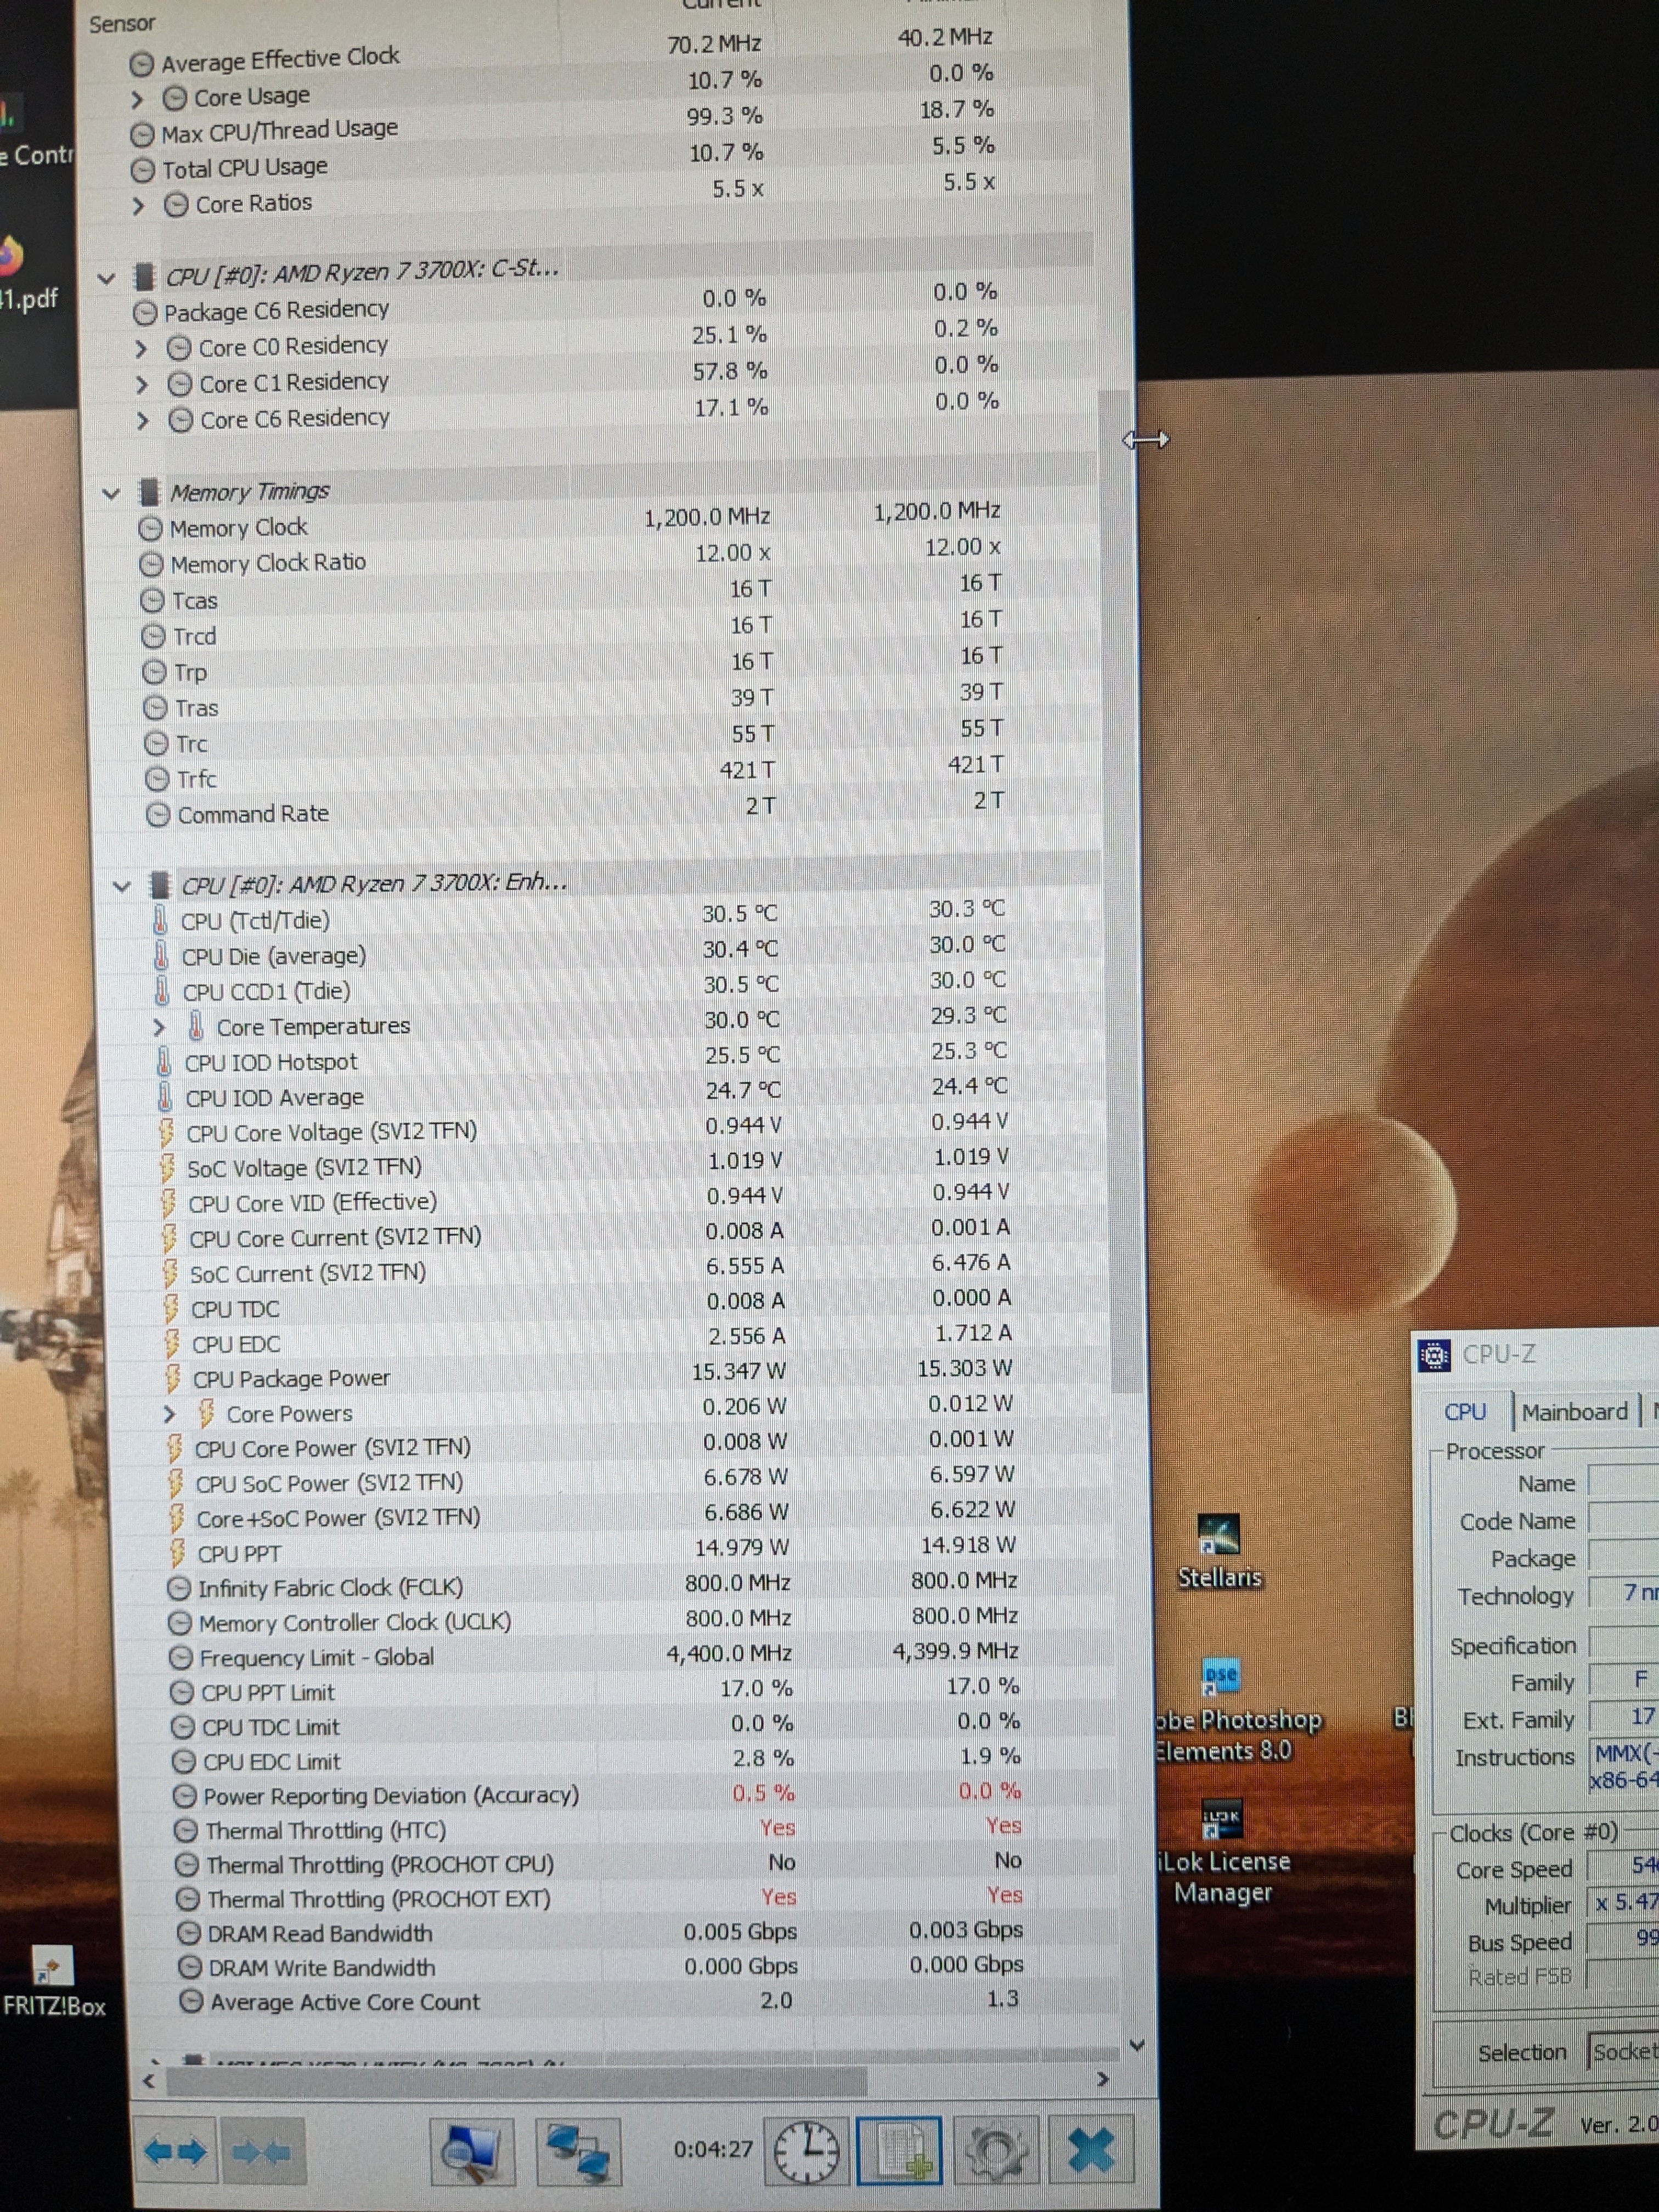The width and height of the screenshot is (1659, 2212).
Task: Close sensors with the blue X icon
Action: pos(1091,2150)
